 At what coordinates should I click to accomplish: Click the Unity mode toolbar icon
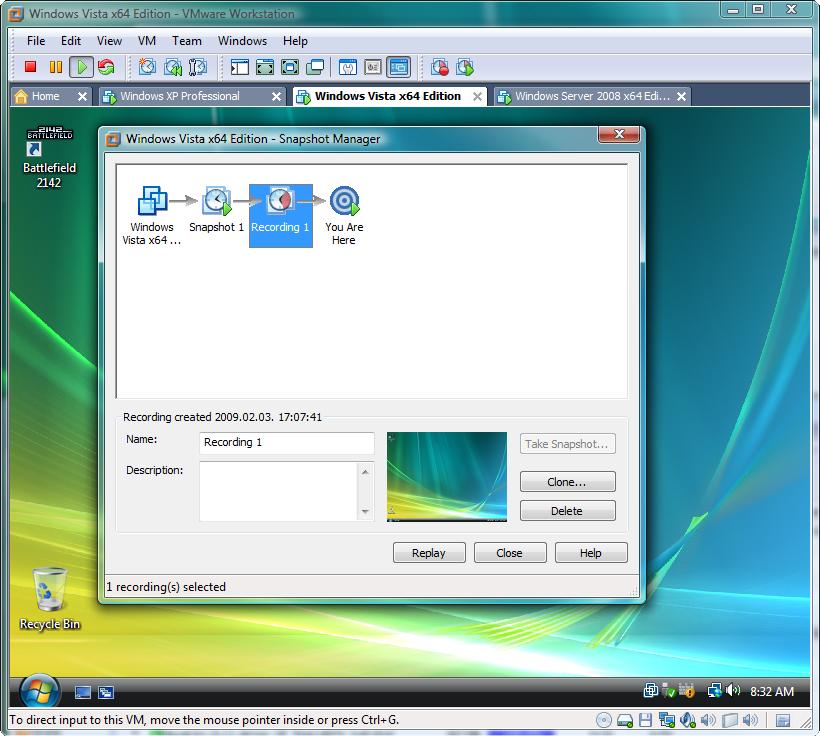tap(315, 67)
